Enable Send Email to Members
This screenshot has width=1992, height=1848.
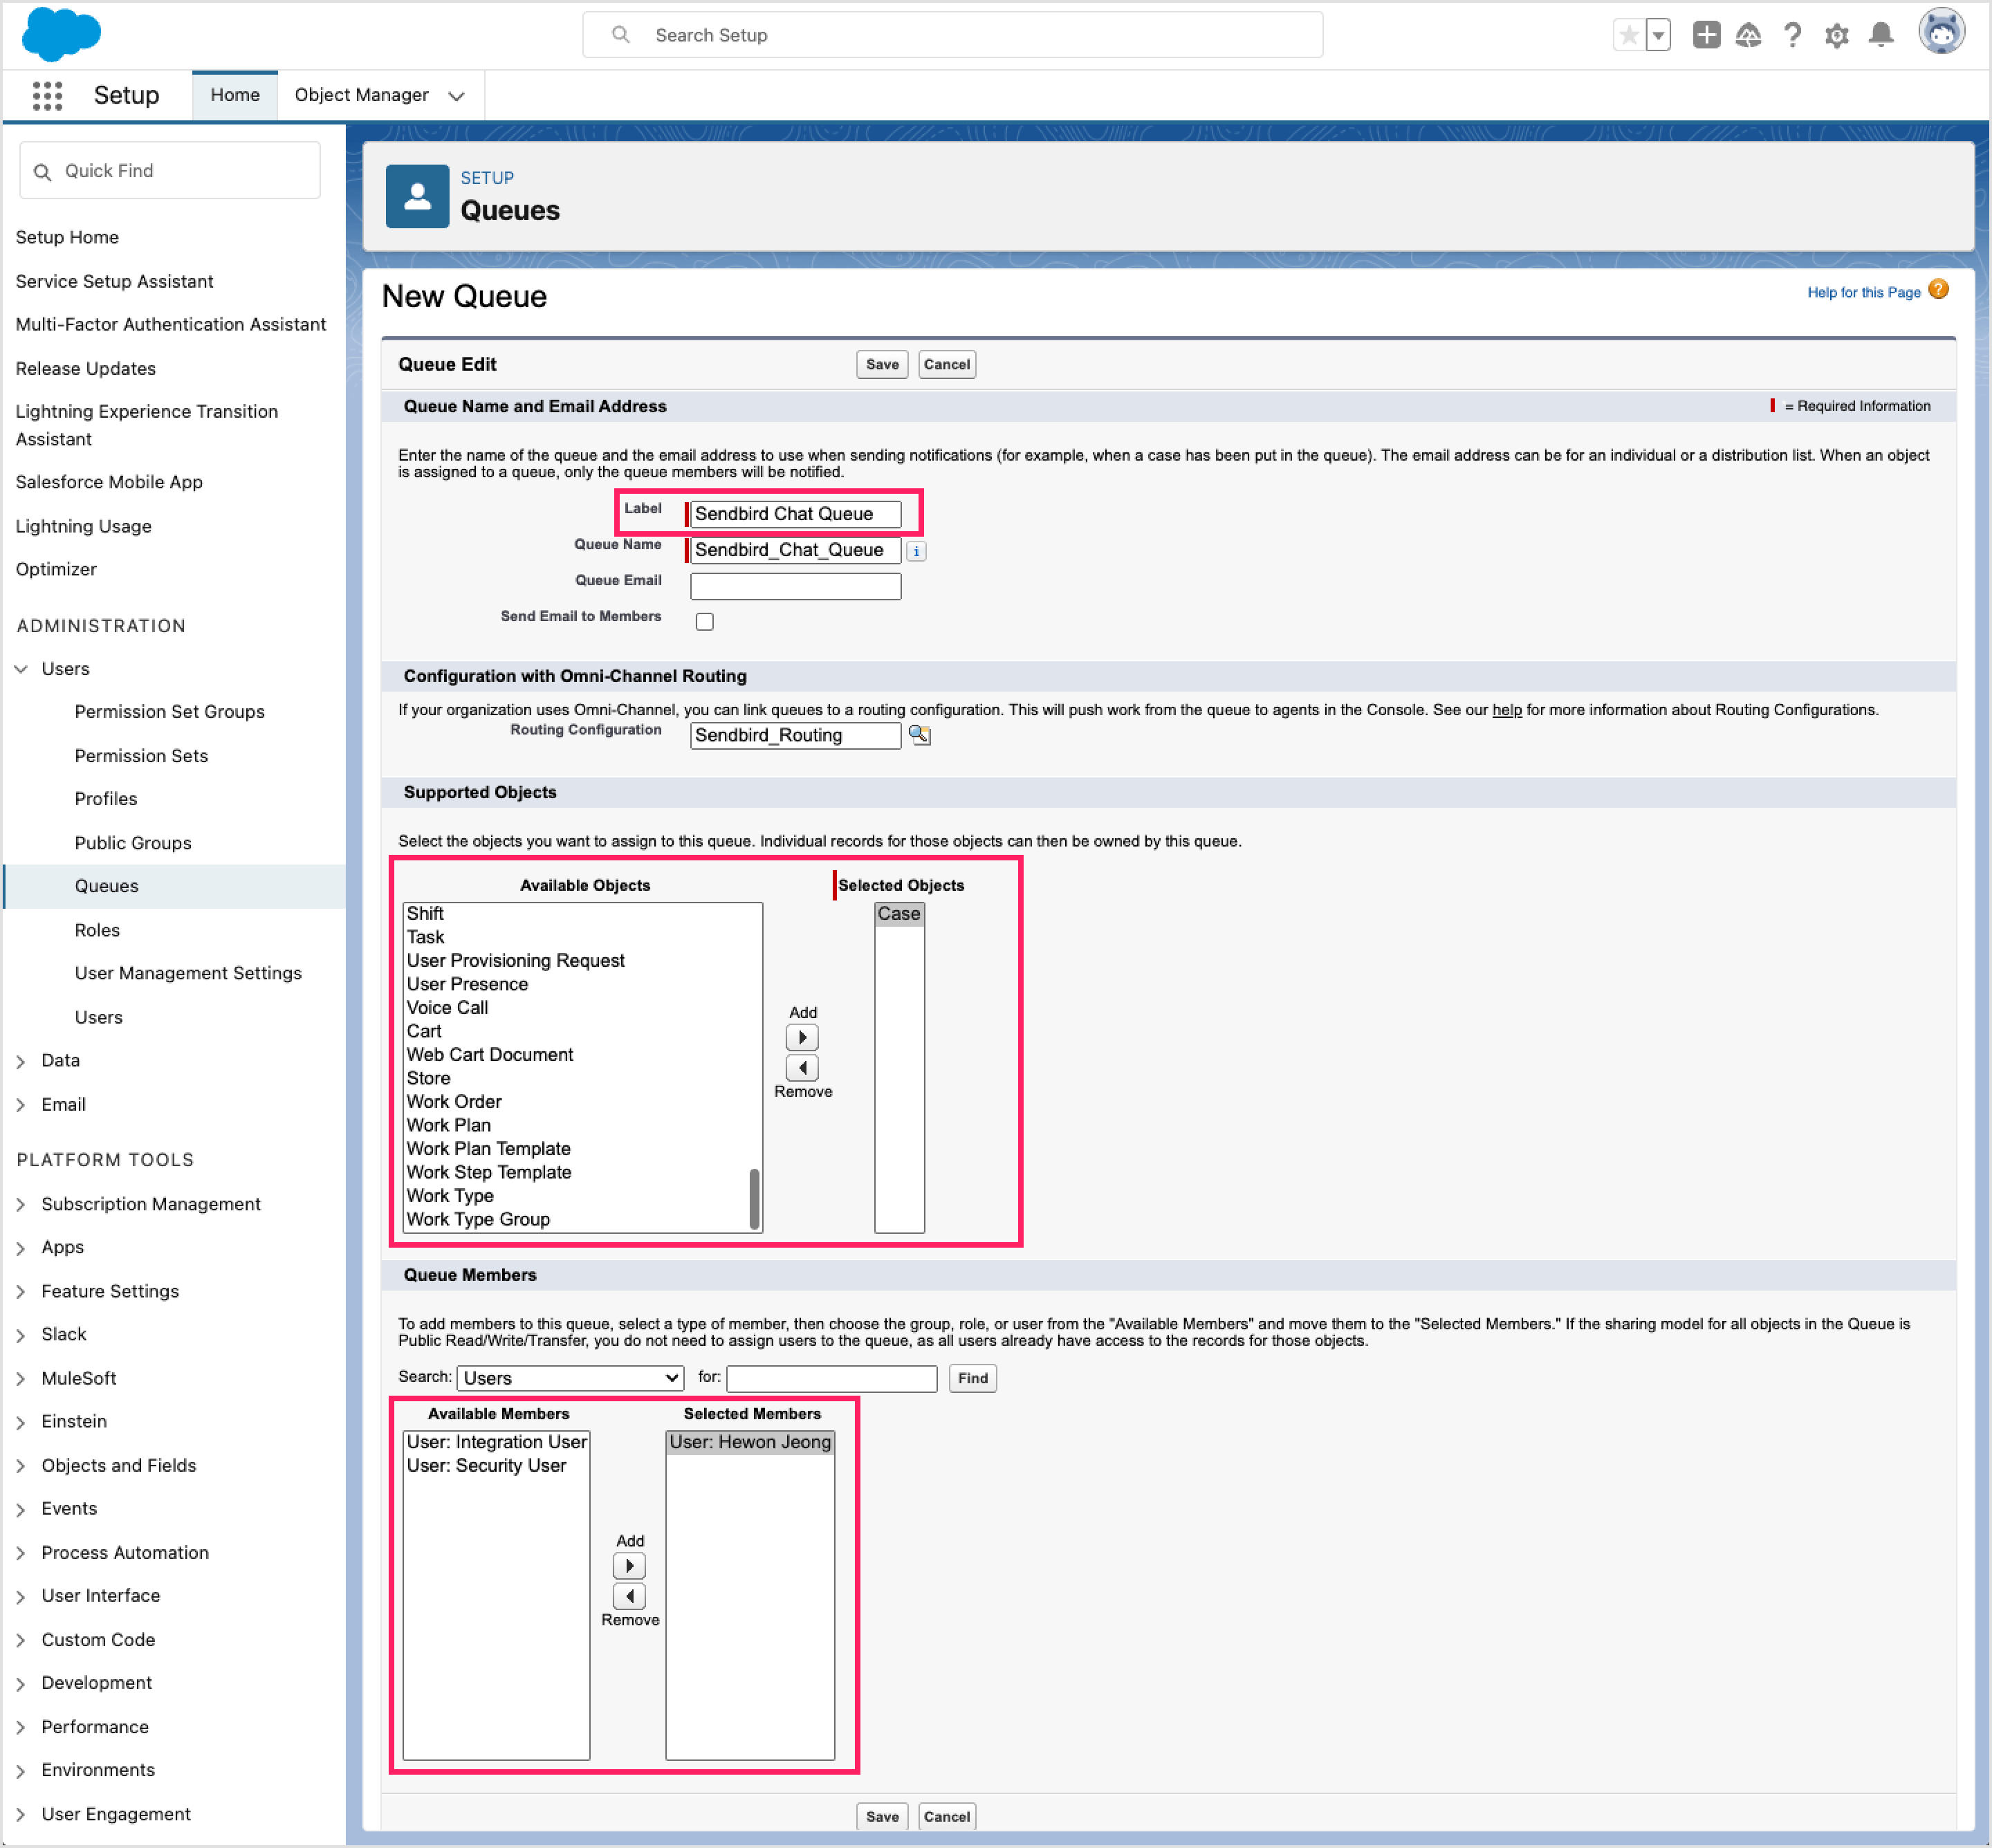pyautogui.click(x=705, y=621)
